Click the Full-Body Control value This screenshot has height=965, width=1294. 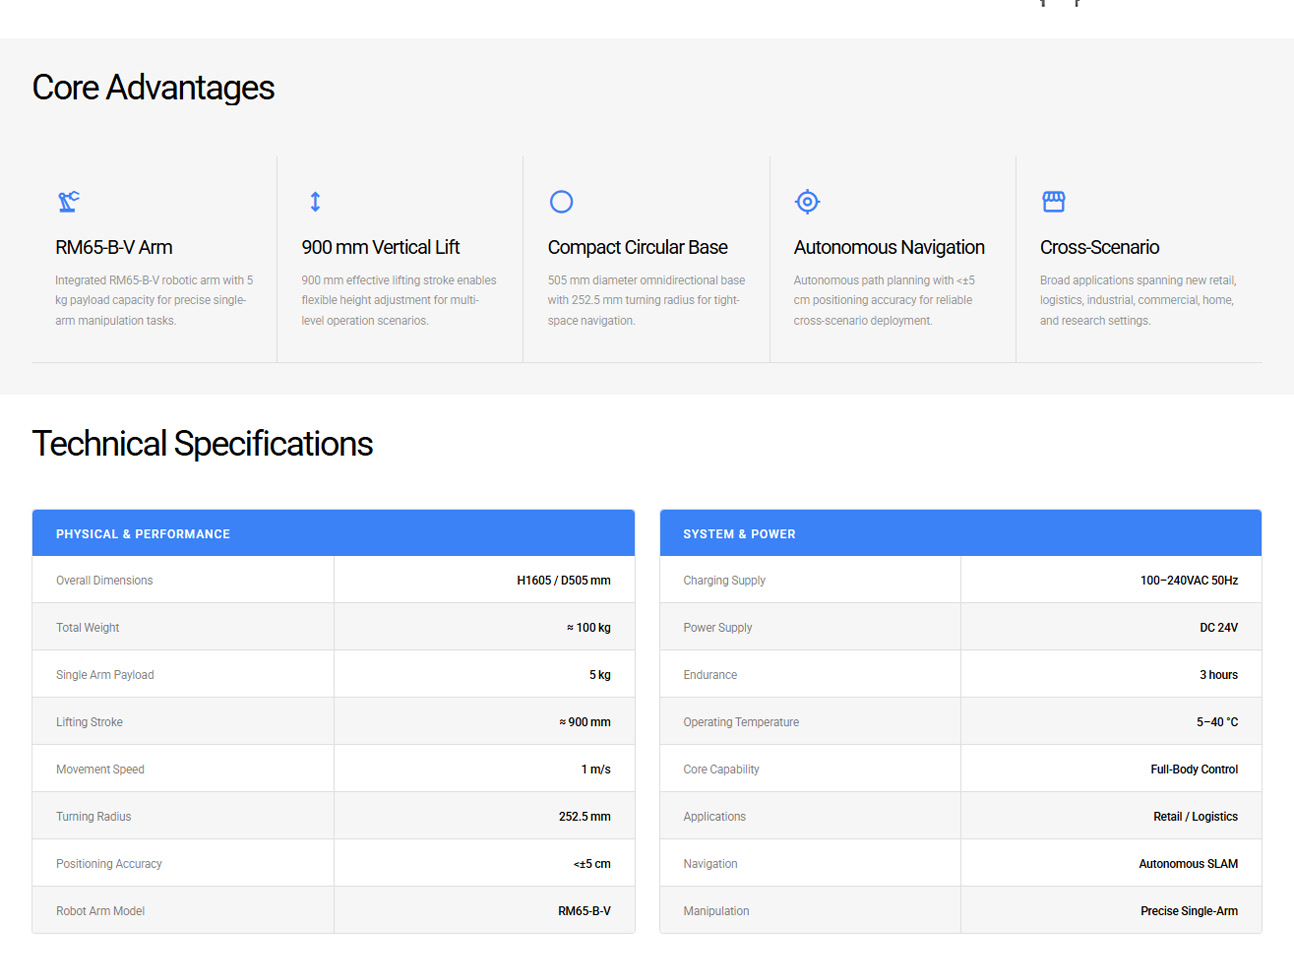coord(1194,769)
